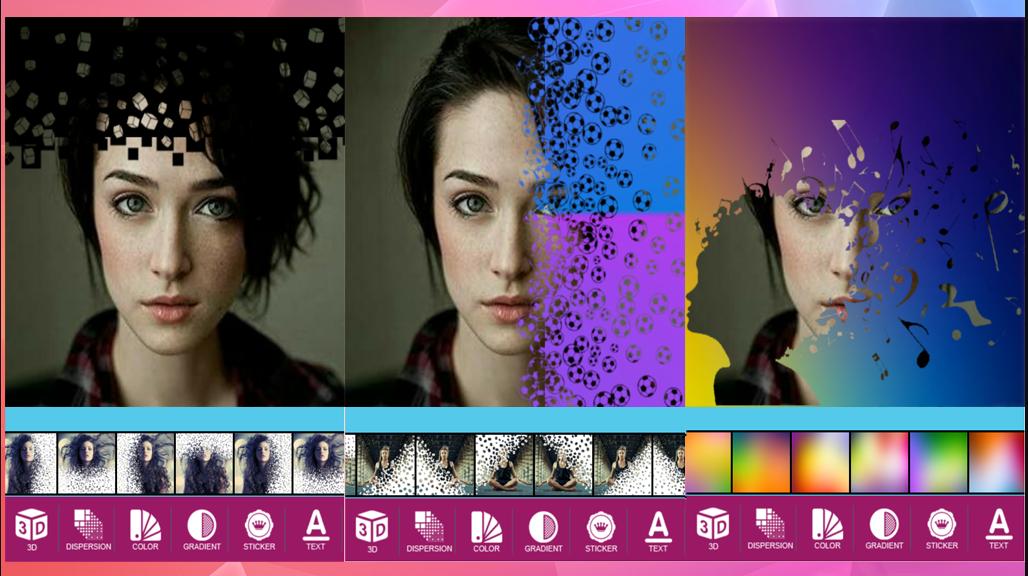Screen dimensions: 1028x576
Task: Add text using middle panel Text icon
Action: tap(657, 529)
